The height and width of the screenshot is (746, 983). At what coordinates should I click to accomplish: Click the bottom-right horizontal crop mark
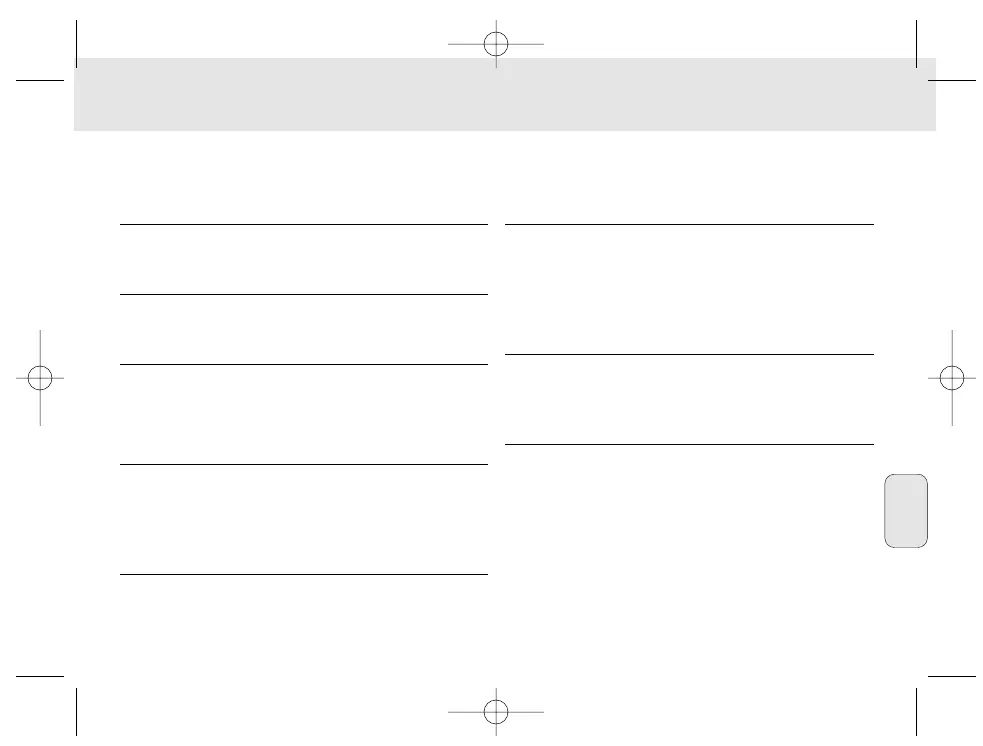click(x=951, y=677)
